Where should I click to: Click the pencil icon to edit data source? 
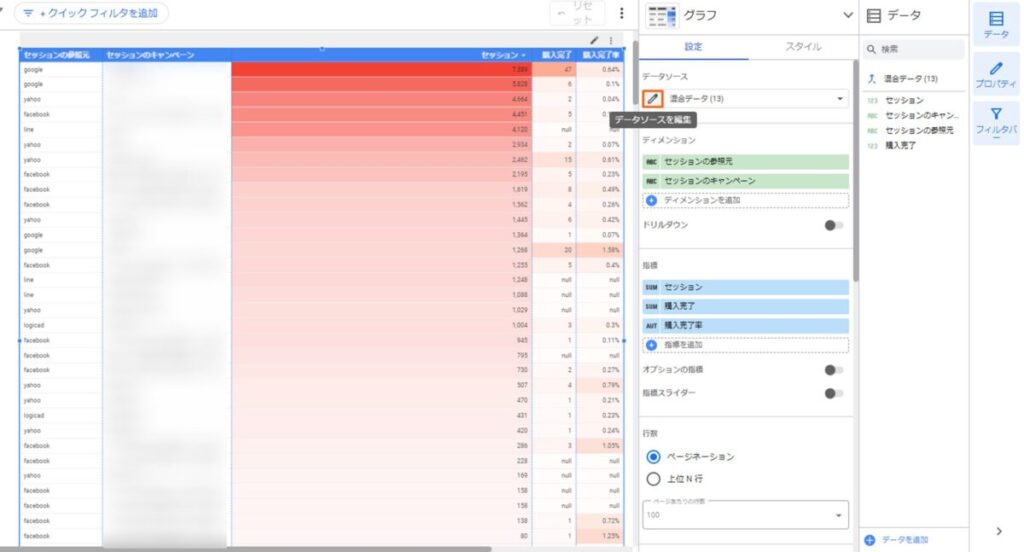pos(652,99)
